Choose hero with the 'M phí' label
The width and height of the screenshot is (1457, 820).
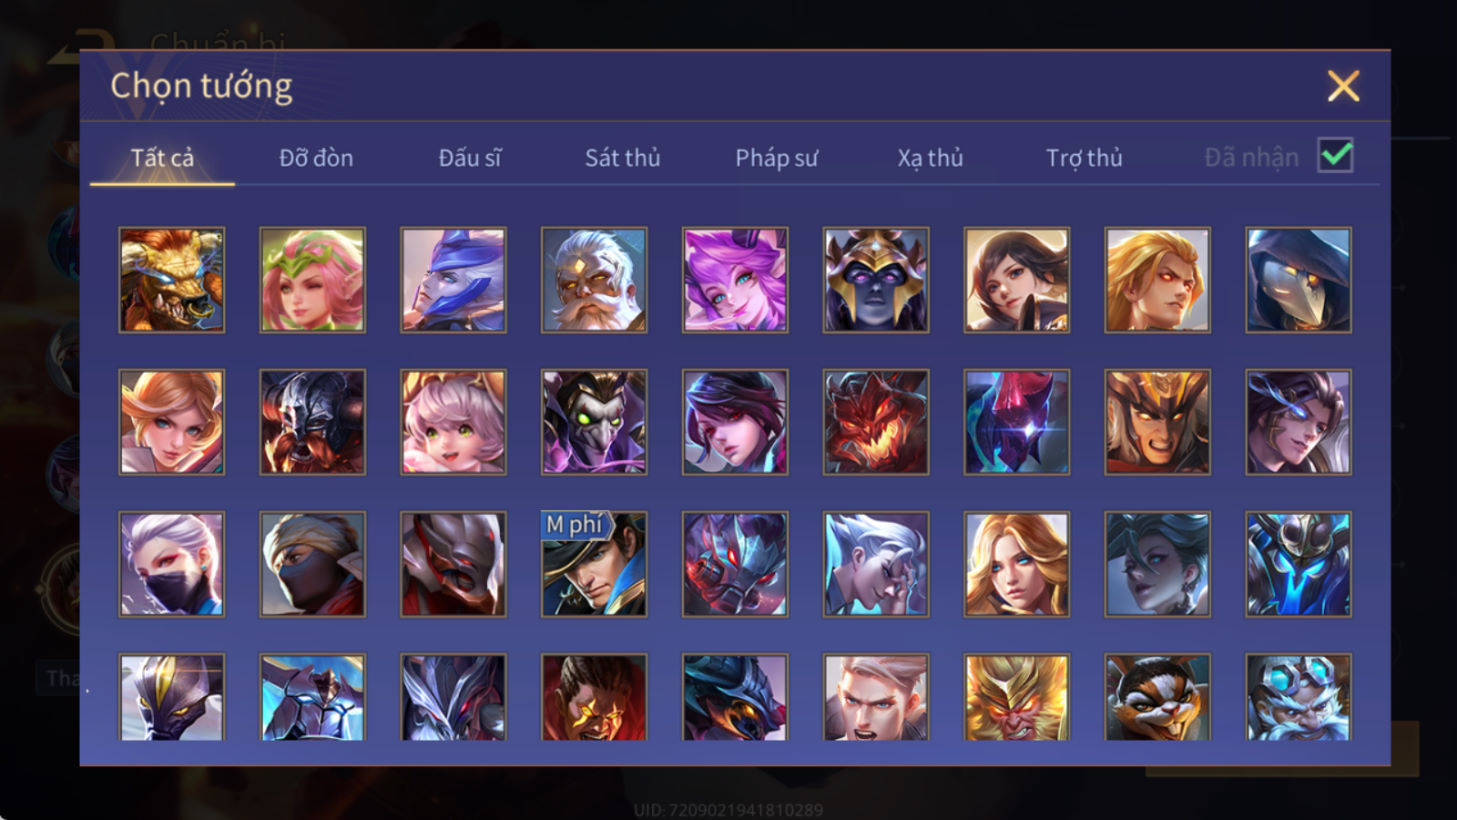pos(594,564)
